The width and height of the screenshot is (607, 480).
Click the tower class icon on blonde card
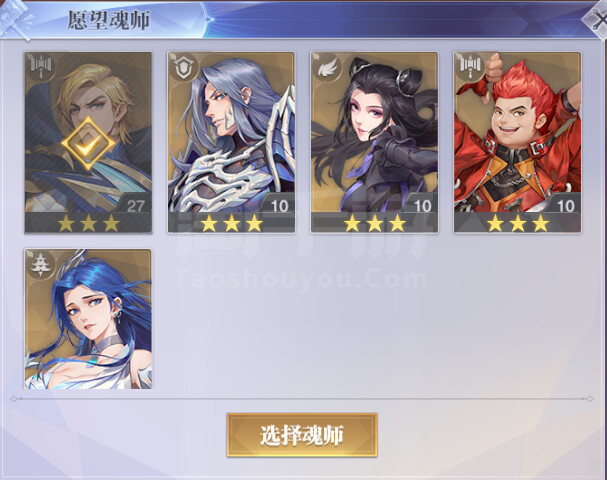click(40, 67)
